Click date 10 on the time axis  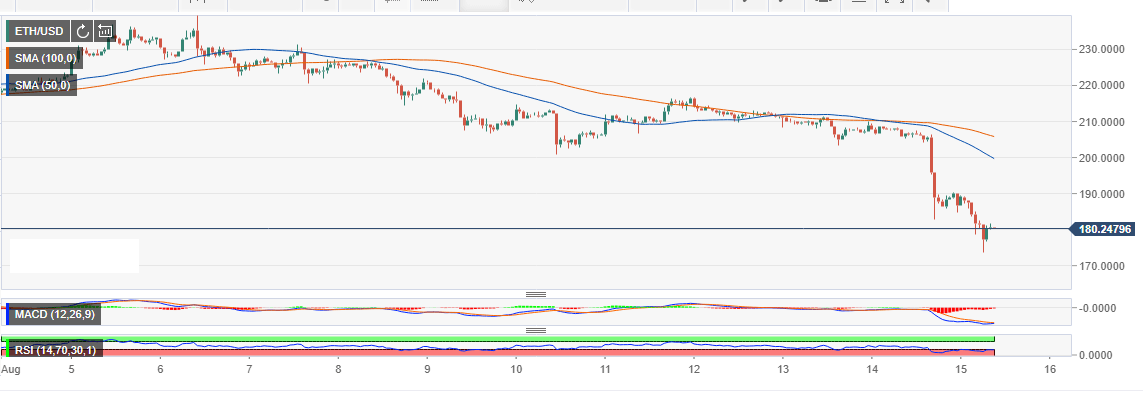[516, 368]
